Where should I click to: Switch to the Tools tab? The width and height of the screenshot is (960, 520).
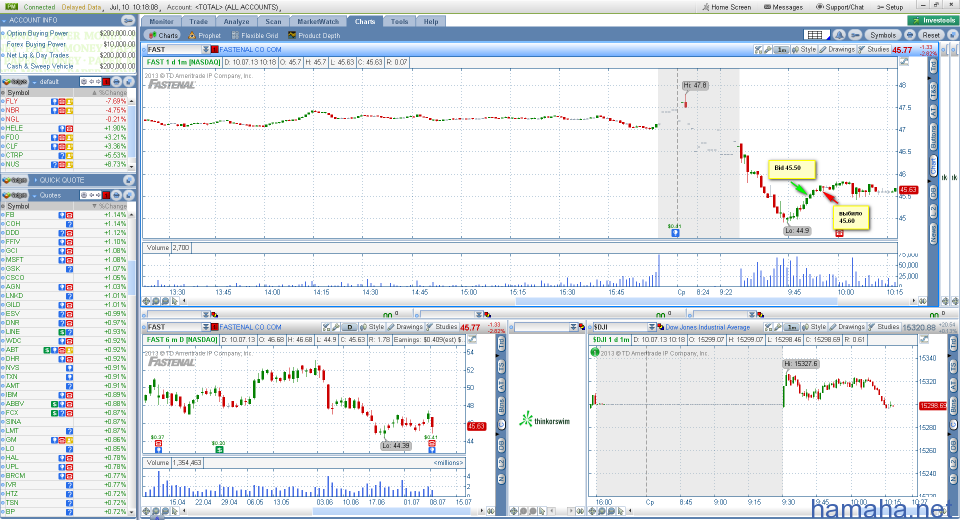pyautogui.click(x=399, y=21)
